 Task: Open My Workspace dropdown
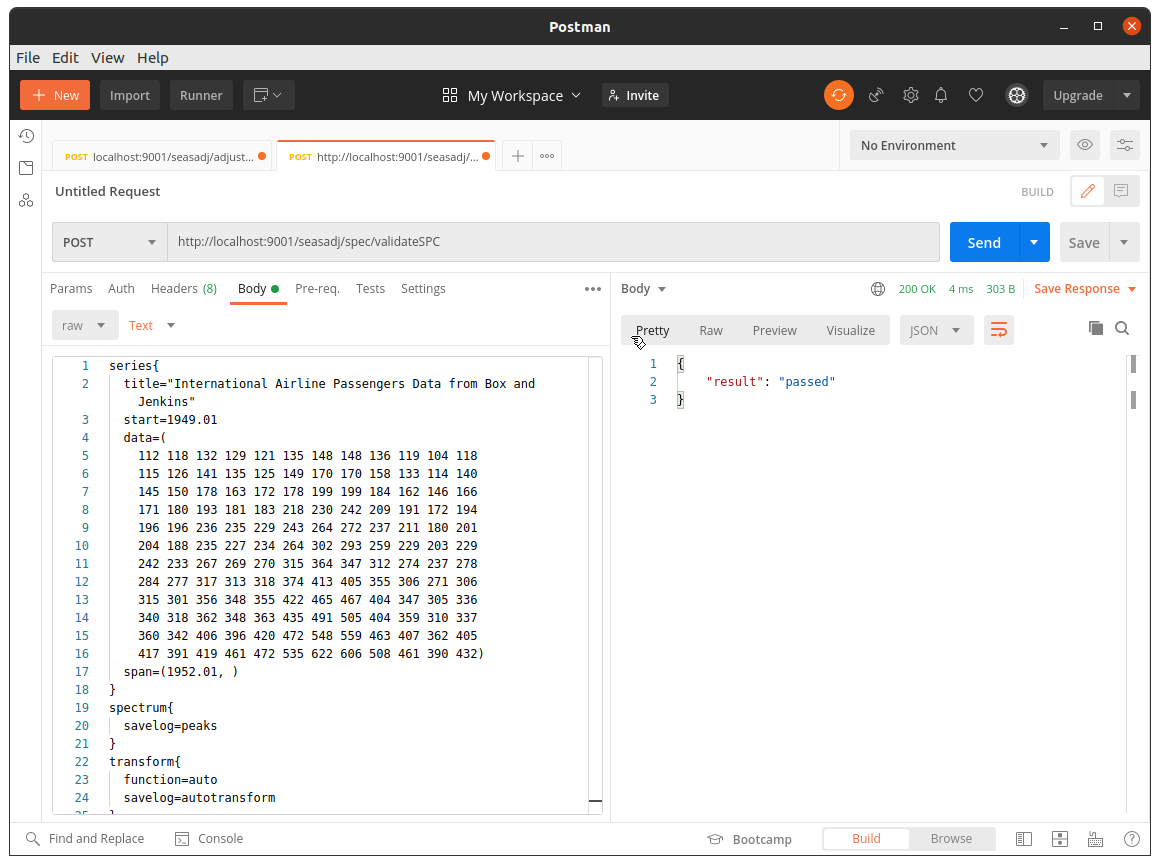pyautogui.click(x=512, y=95)
